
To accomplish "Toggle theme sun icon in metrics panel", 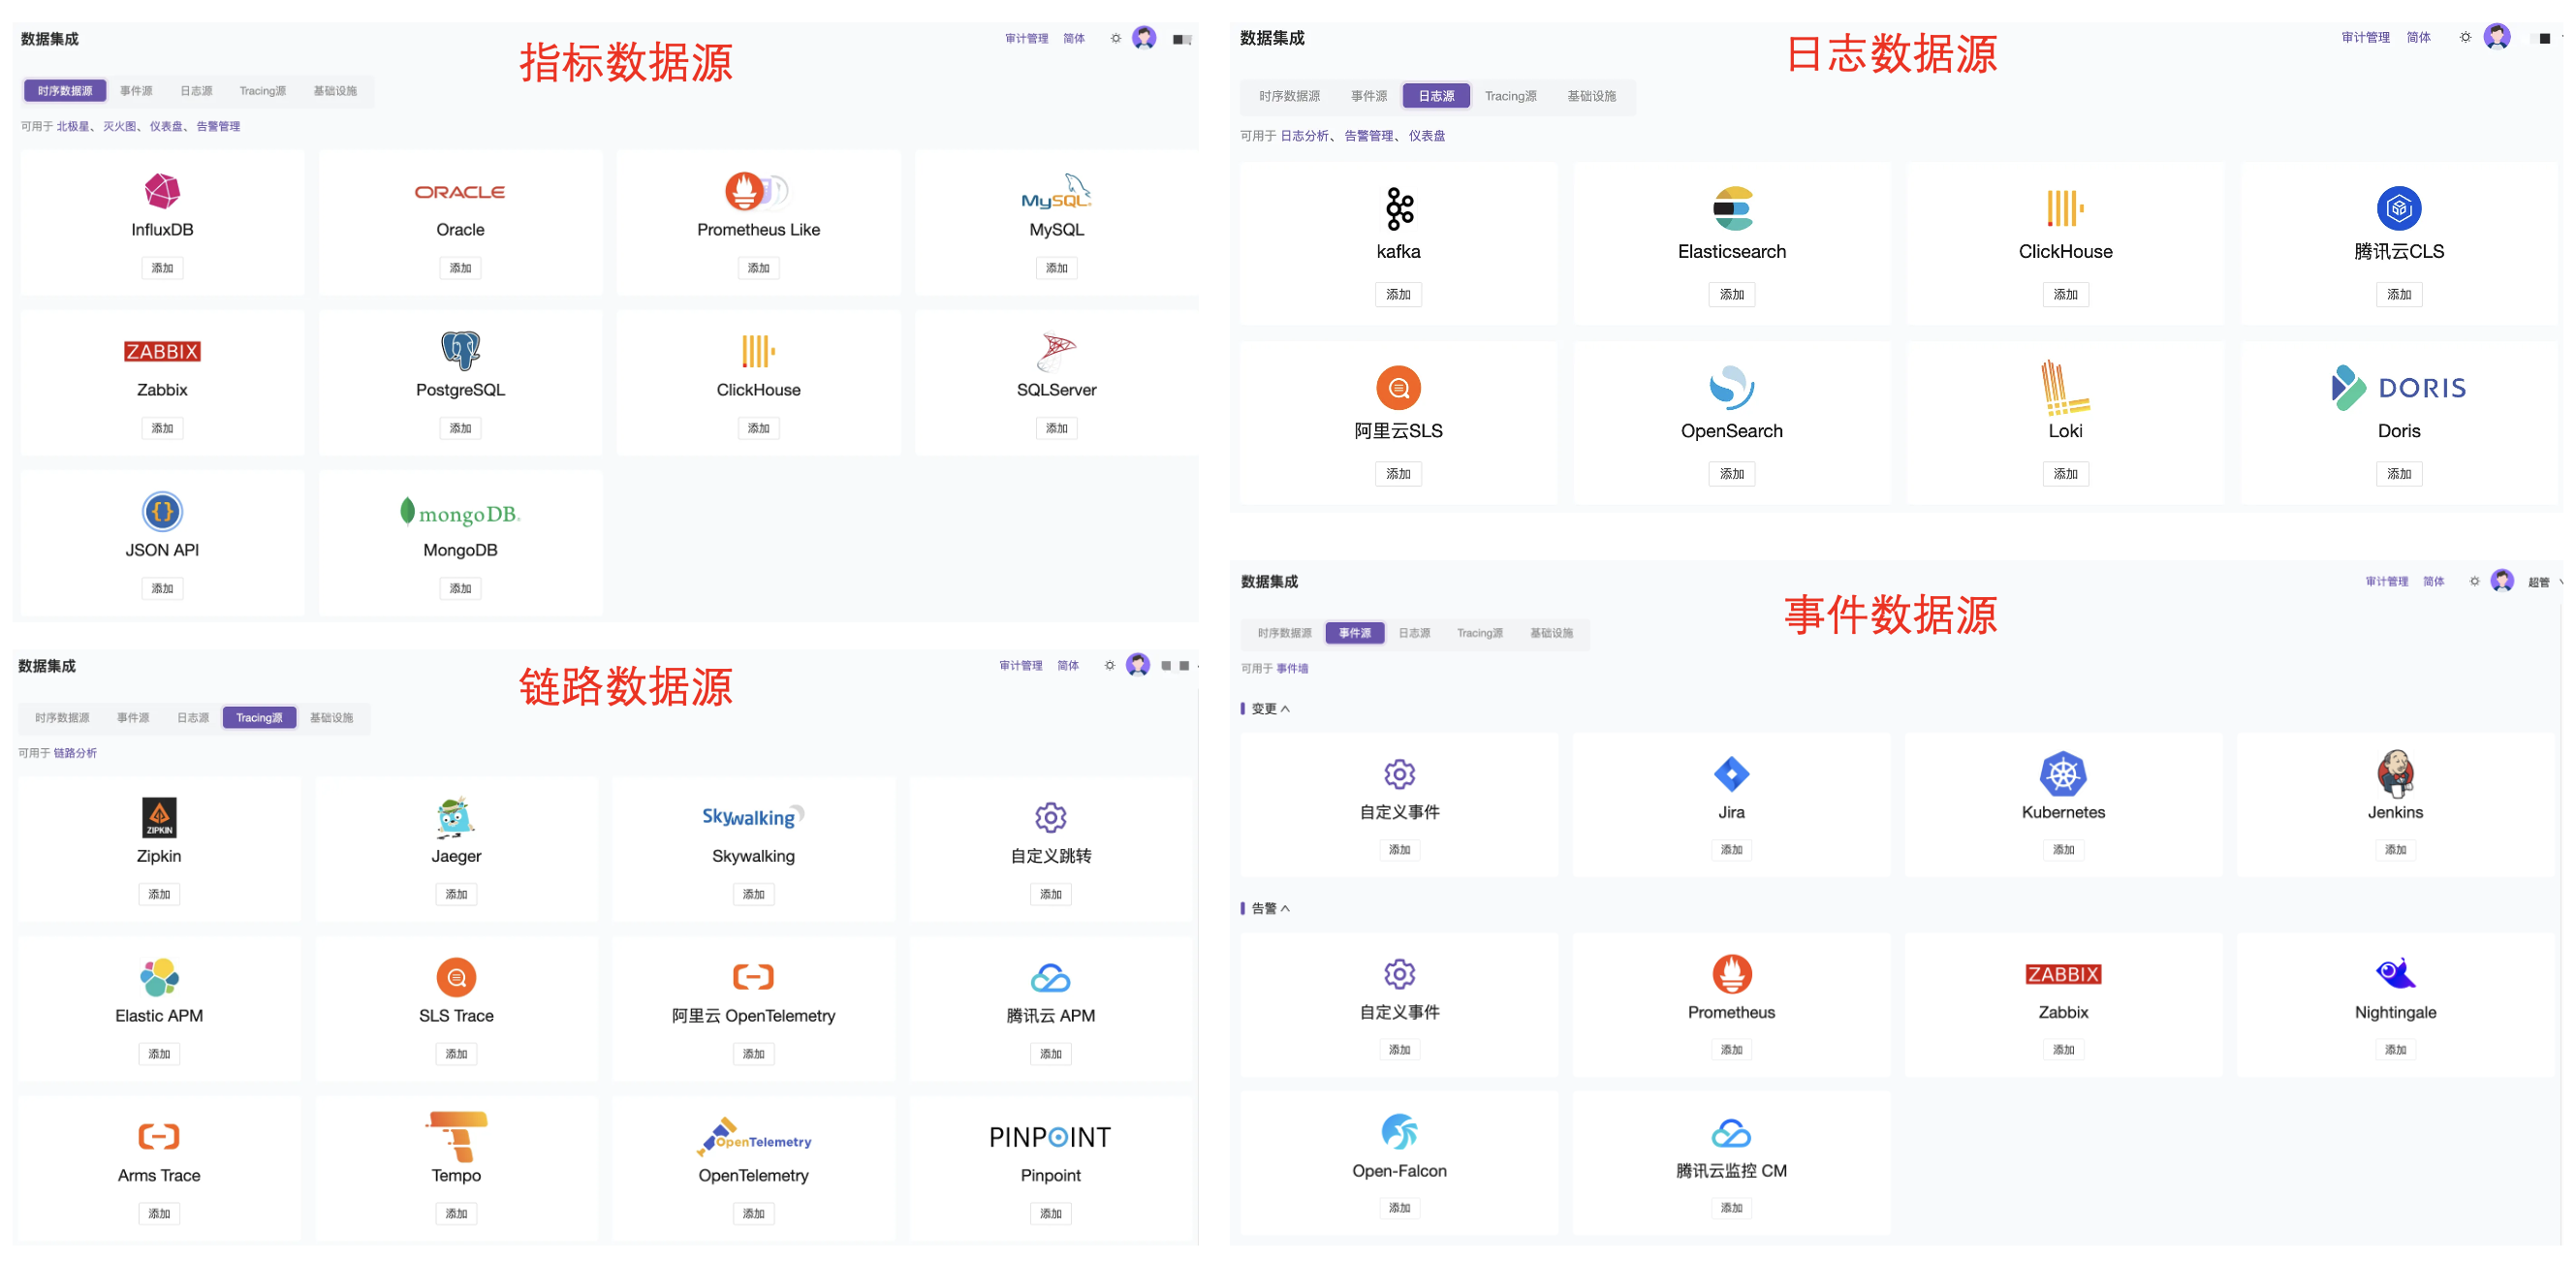I will click(x=1116, y=38).
